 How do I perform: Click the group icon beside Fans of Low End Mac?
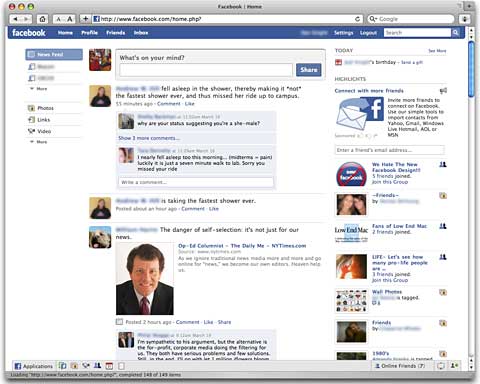point(443,226)
